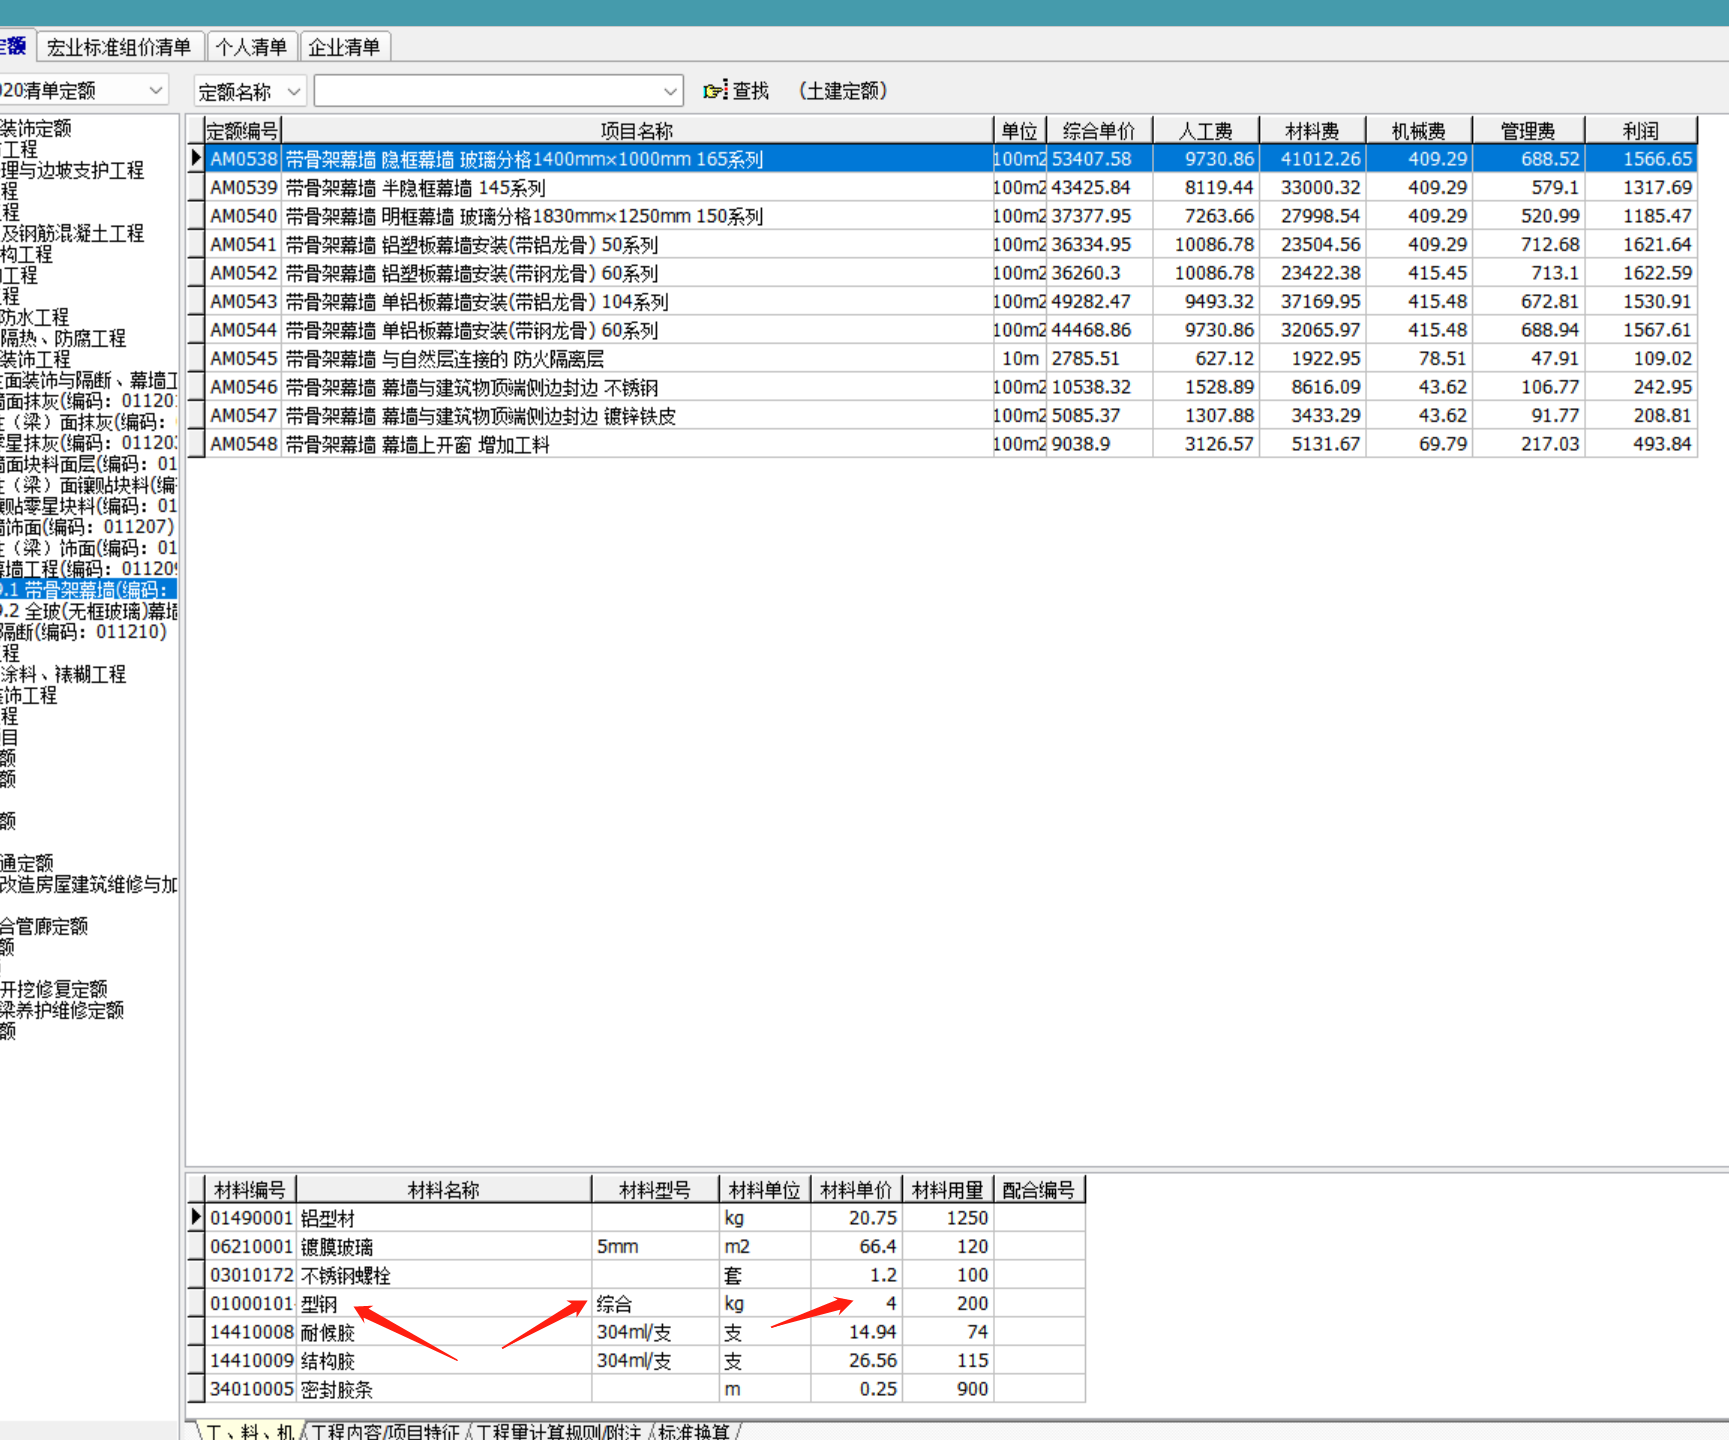Click the 综合单价 column header
This screenshot has height=1440, width=1729.
(1099, 131)
